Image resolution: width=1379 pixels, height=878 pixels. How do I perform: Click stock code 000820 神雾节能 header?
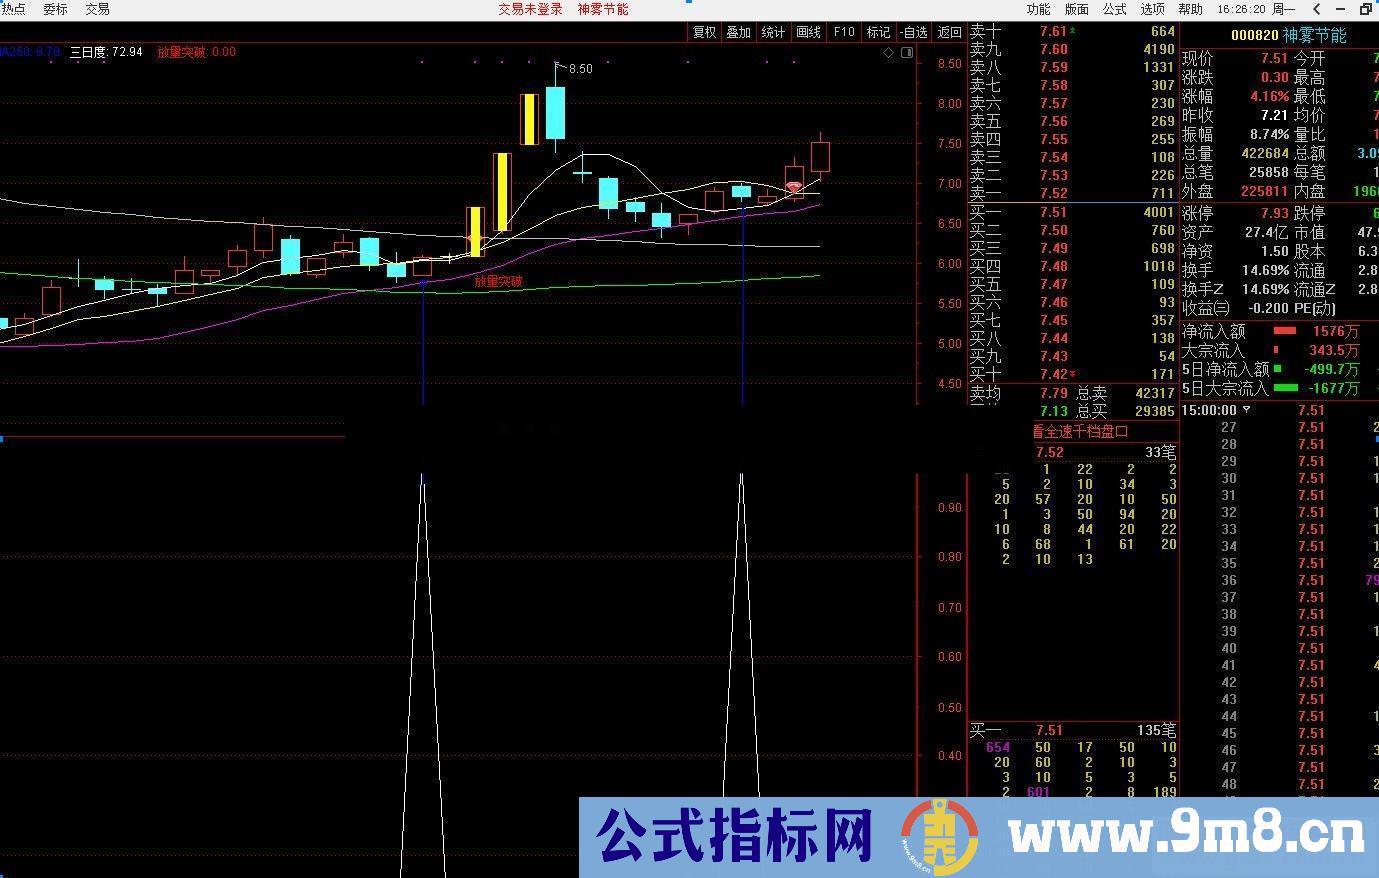[1288, 35]
